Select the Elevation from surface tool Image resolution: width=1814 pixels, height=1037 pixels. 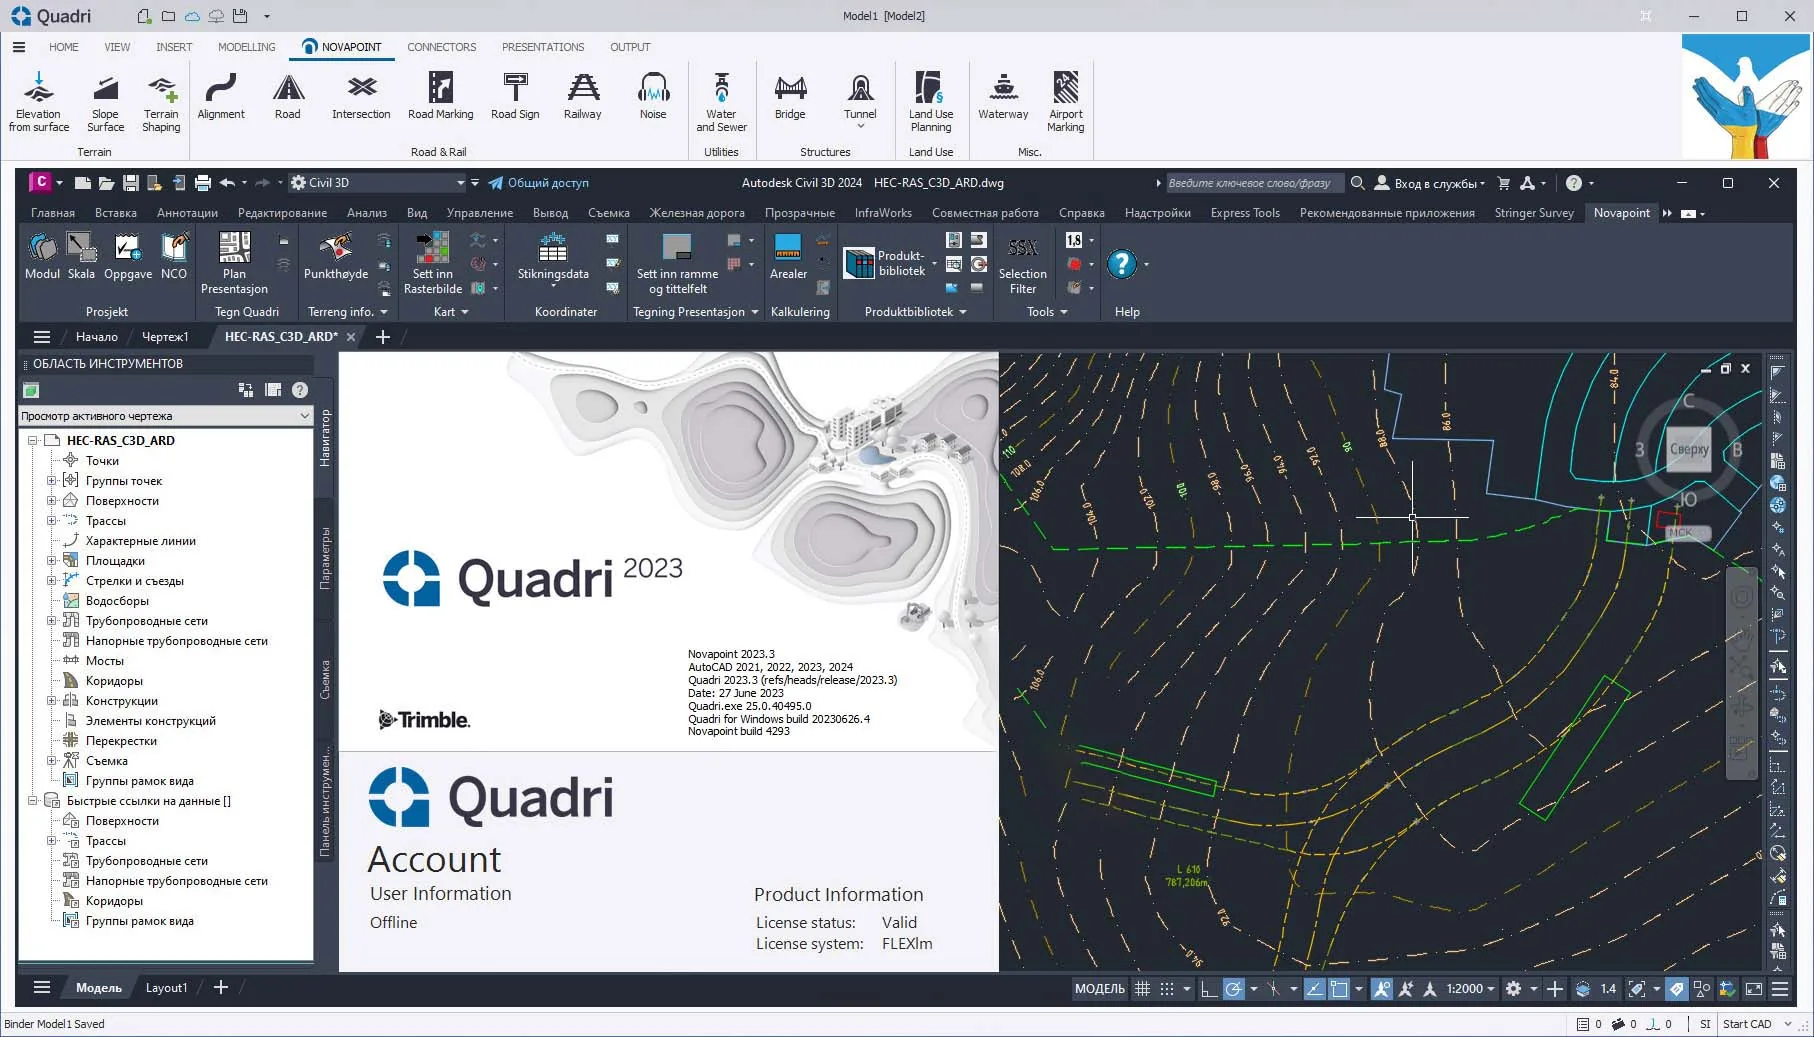pos(38,102)
